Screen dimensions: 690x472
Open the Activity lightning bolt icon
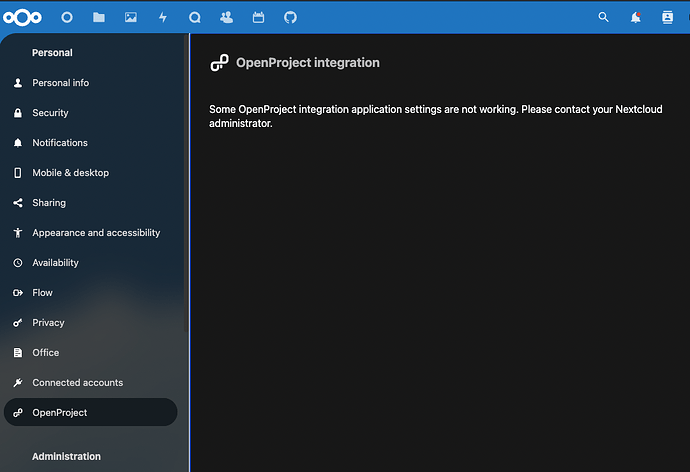(163, 18)
